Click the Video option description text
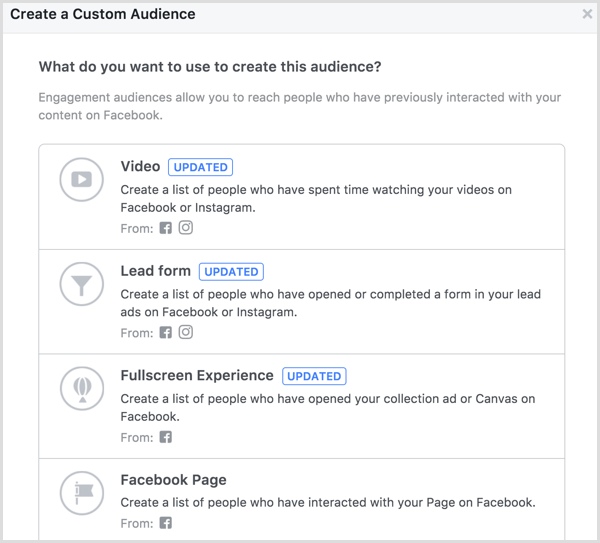 pyautogui.click(x=316, y=199)
